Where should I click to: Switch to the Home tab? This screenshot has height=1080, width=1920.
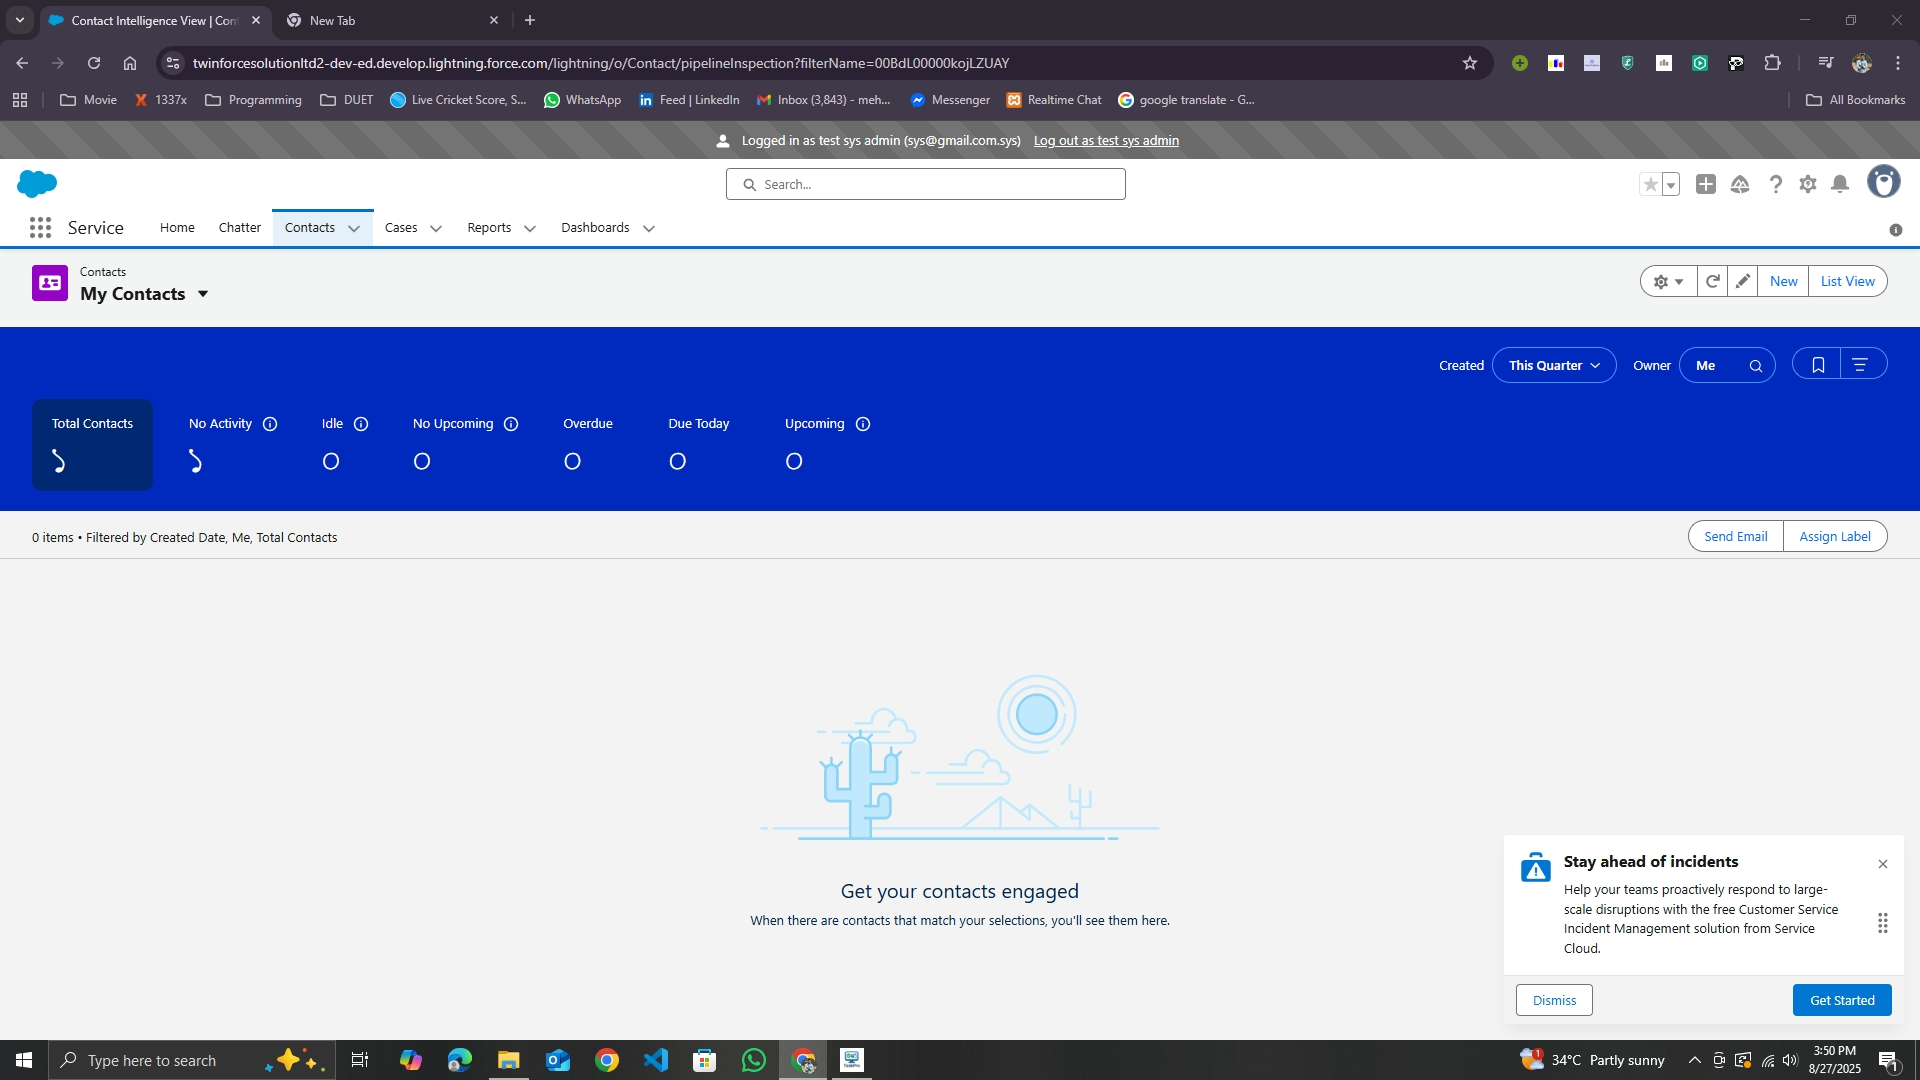click(177, 228)
